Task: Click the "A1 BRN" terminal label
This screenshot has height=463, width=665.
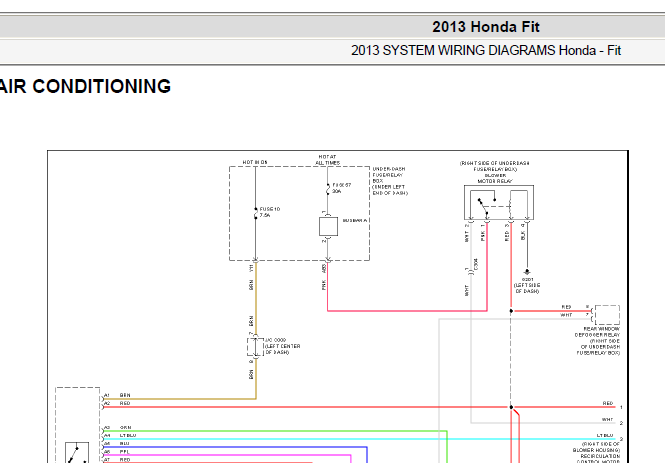Action: [x=117, y=395]
